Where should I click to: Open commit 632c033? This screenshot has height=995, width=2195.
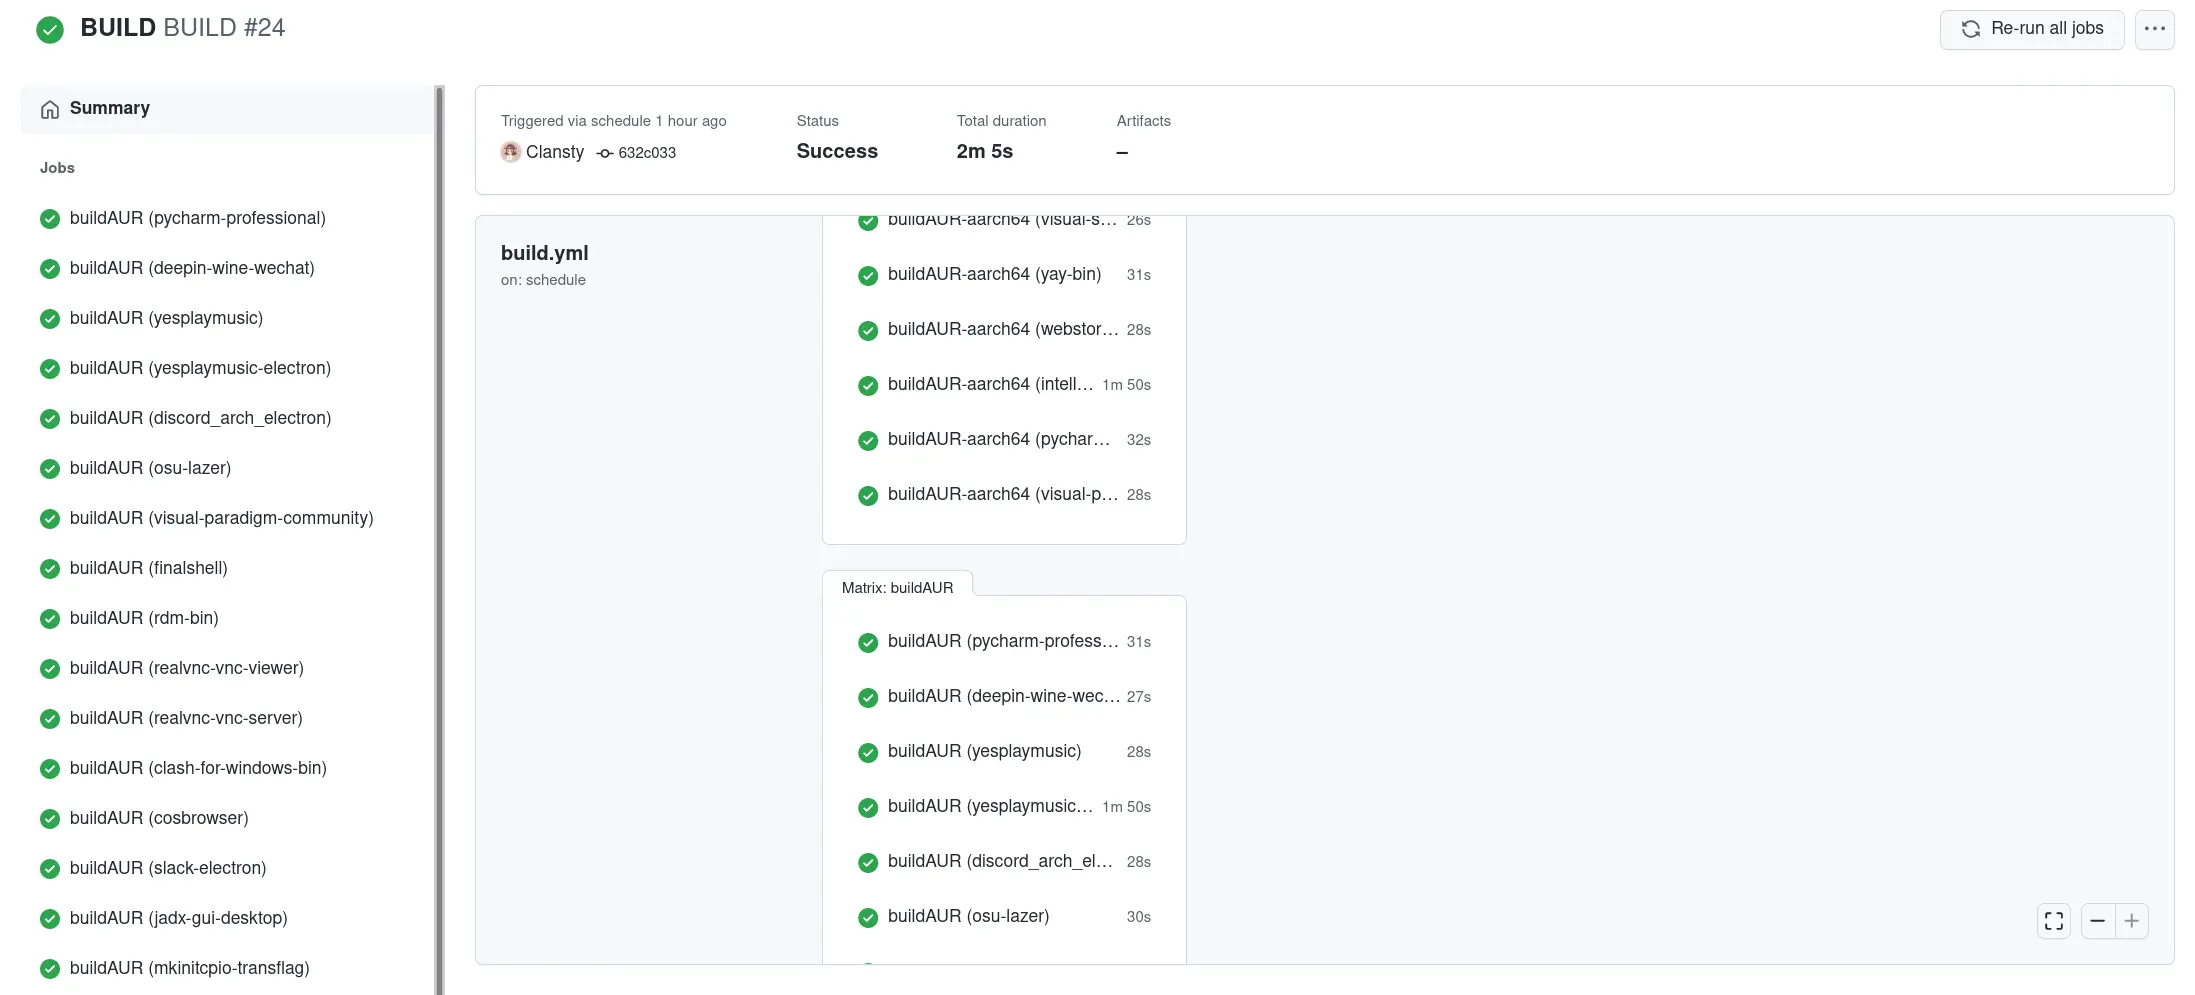point(647,153)
